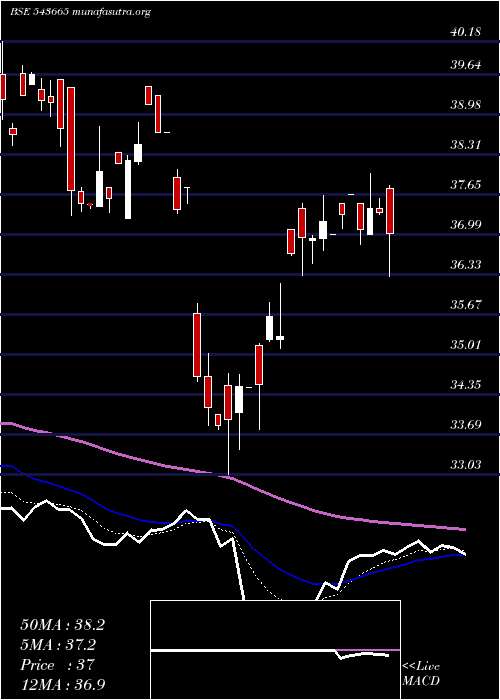Click the 12MA : 36.9 readout
The height and width of the screenshot is (700, 500).
click(x=63, y=685)
